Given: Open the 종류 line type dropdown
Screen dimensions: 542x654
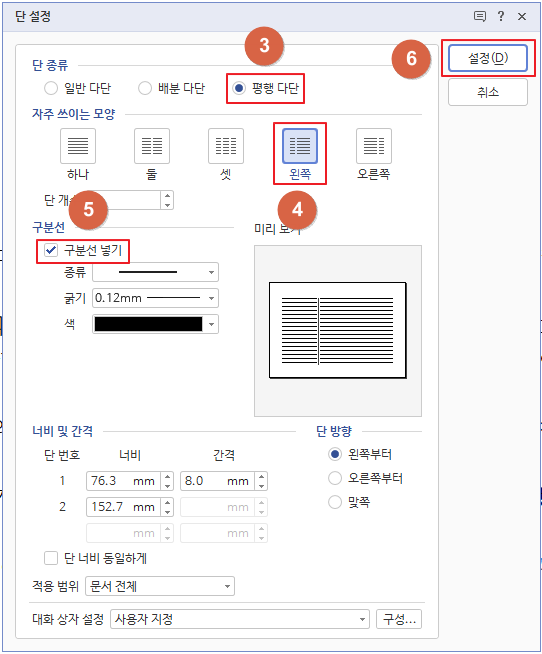Looking at the screenshot, I should pyautogui.click(x=155, y=272).
